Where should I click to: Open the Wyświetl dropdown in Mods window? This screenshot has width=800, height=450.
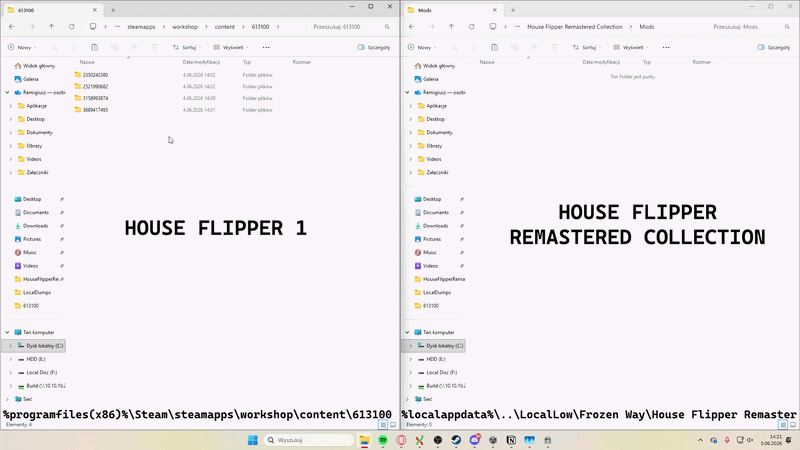coord(631,47)
